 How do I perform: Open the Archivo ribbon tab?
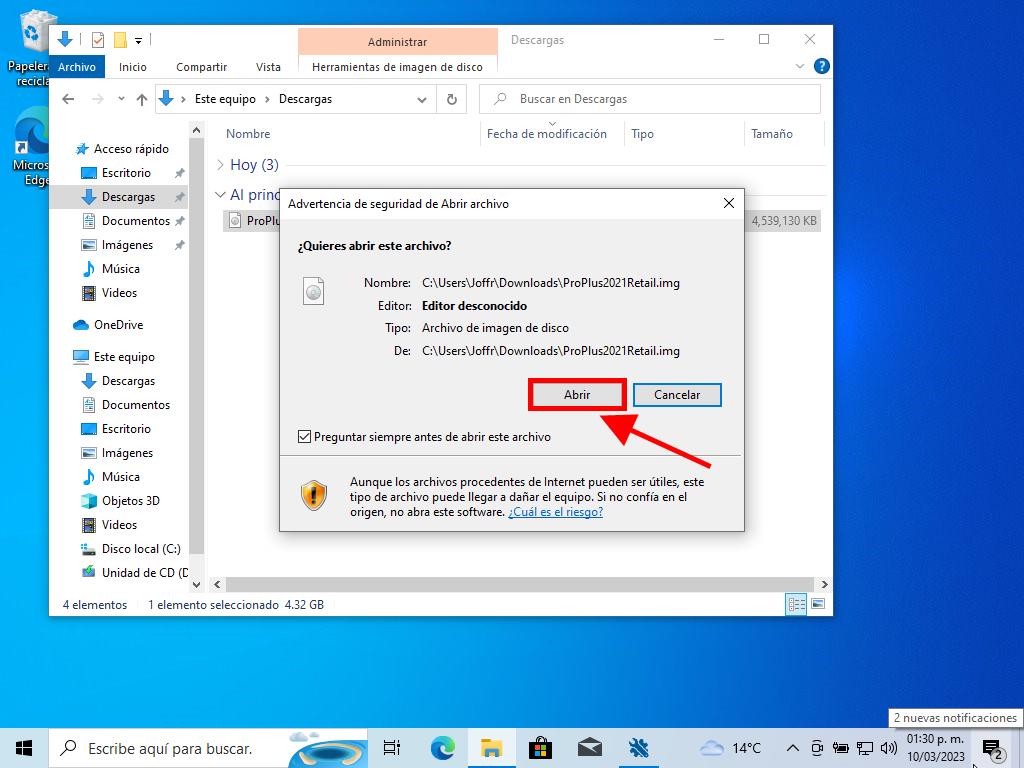tap(77, 67)
